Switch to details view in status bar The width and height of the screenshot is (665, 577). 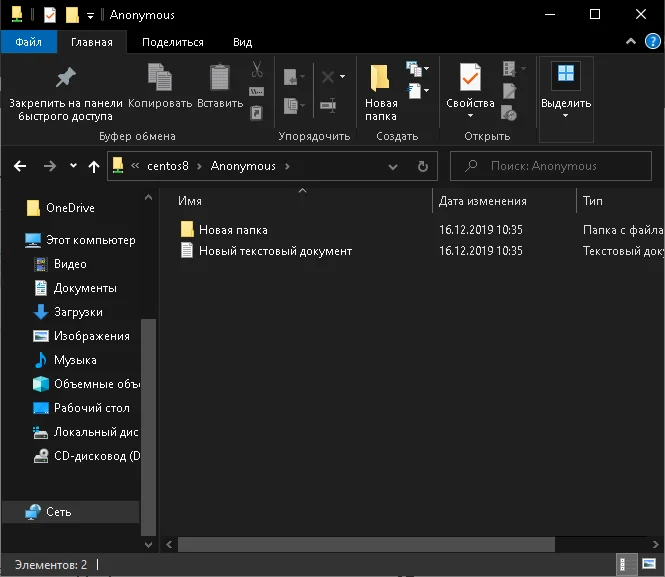(x=625, y=565)
